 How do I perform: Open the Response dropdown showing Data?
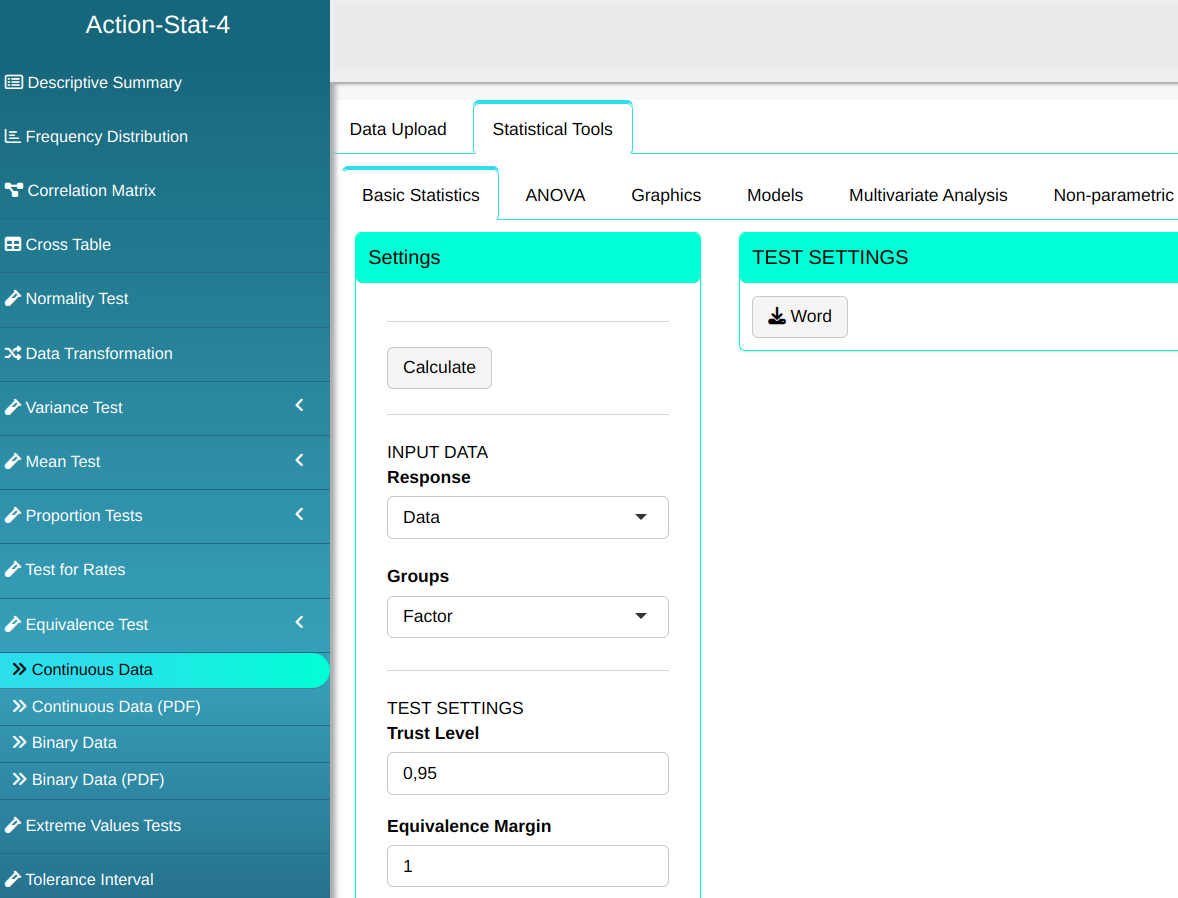tap(527, 518)
